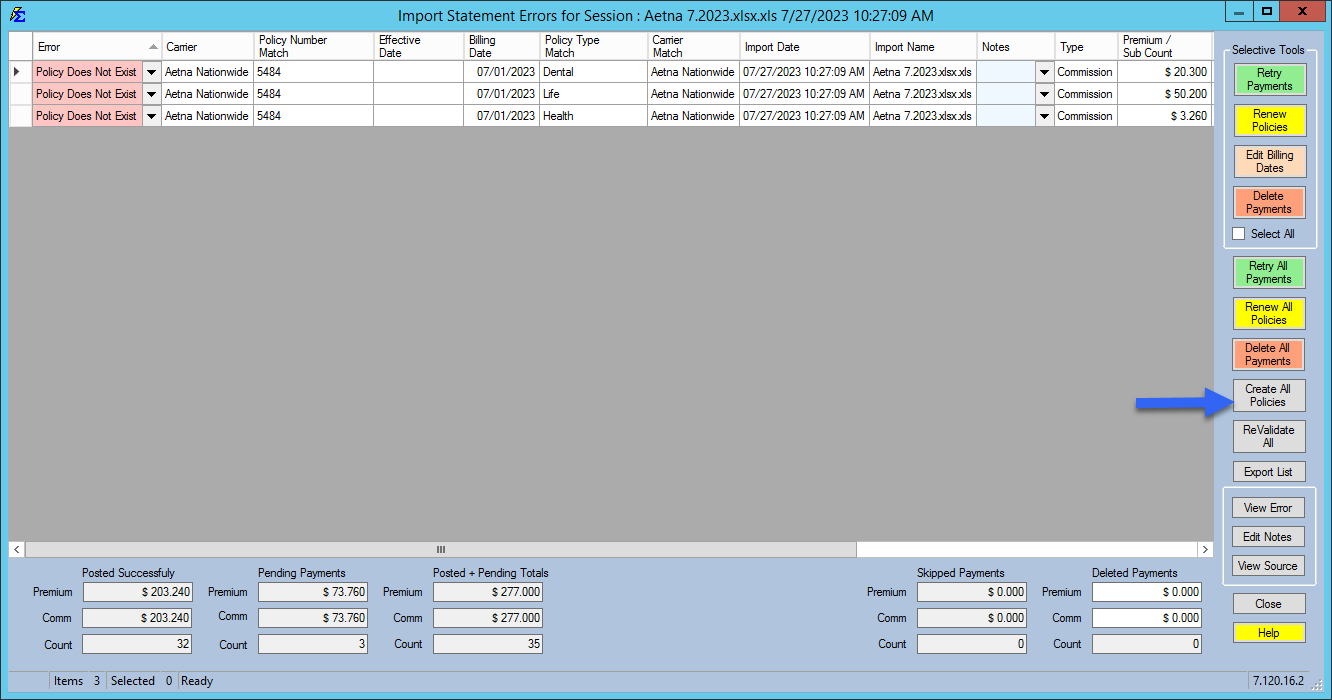Screen dimensions: 1332x700
Task: Click Renew All Policies
Action: tap(1269, 313)
